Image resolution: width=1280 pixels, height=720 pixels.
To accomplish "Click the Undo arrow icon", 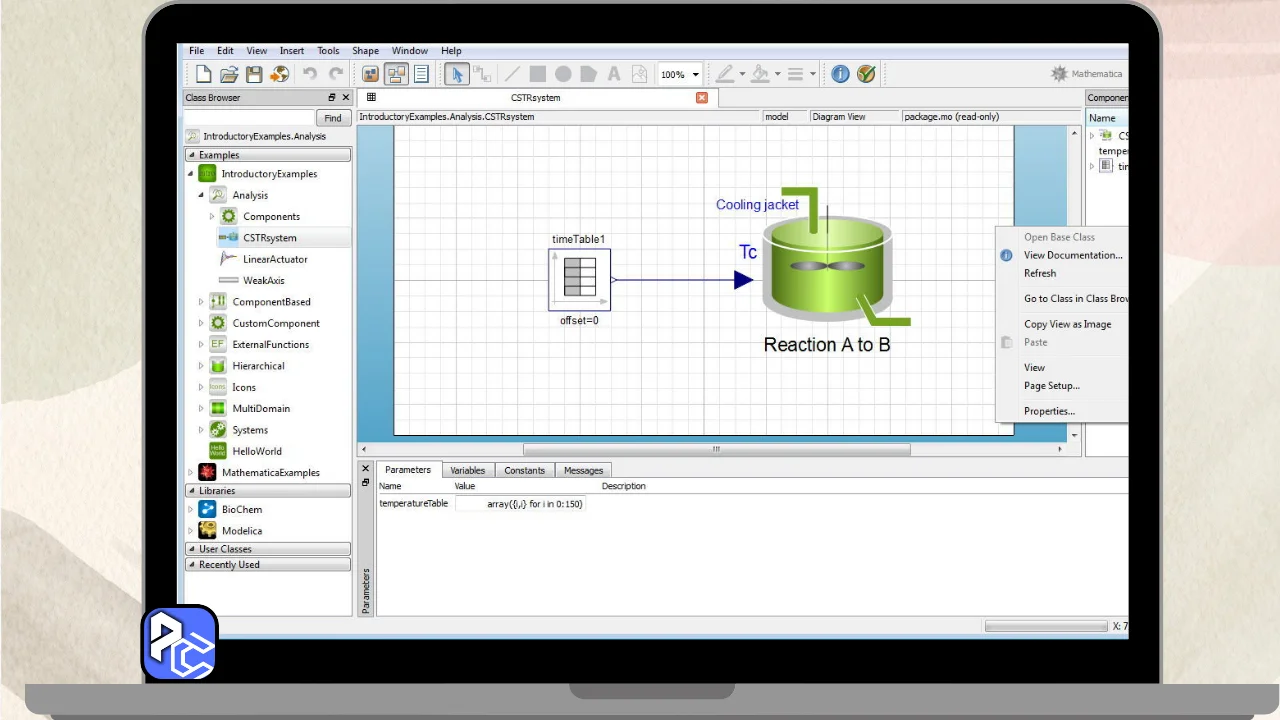I will [x=310, y=74].
